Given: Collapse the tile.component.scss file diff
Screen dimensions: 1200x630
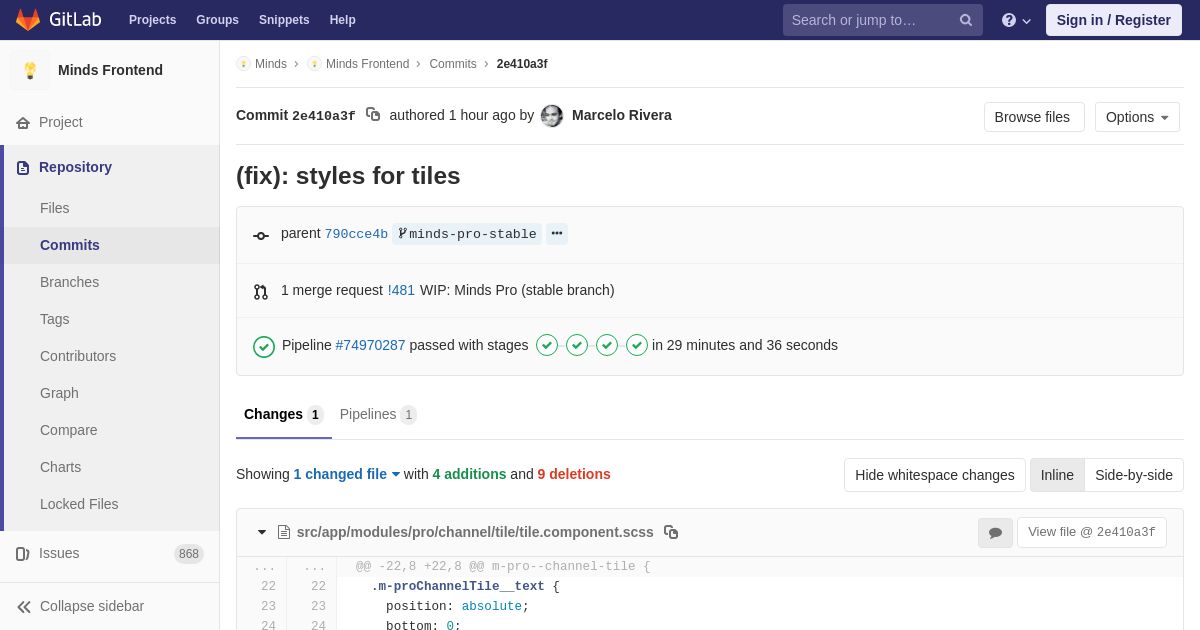Looking at the screenshot, I should click(x=262, y=532).
